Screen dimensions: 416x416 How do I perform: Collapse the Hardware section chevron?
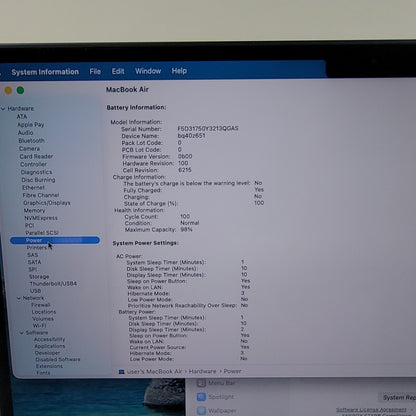point(3,109)
